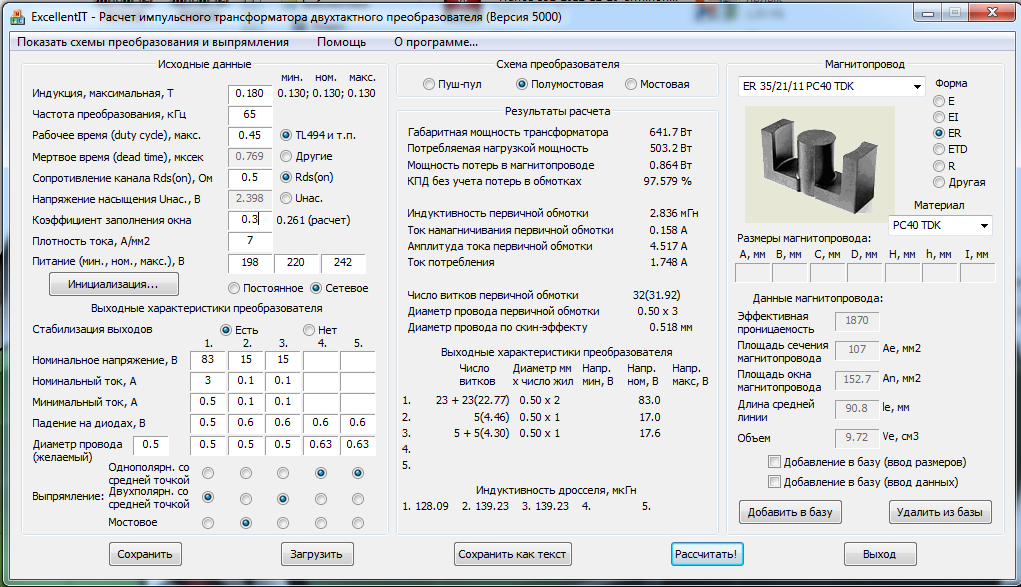Viewport: 1021px width, 587px height.
Task: Select bipolar center-tap rectification for output 1
Action: 208,498
